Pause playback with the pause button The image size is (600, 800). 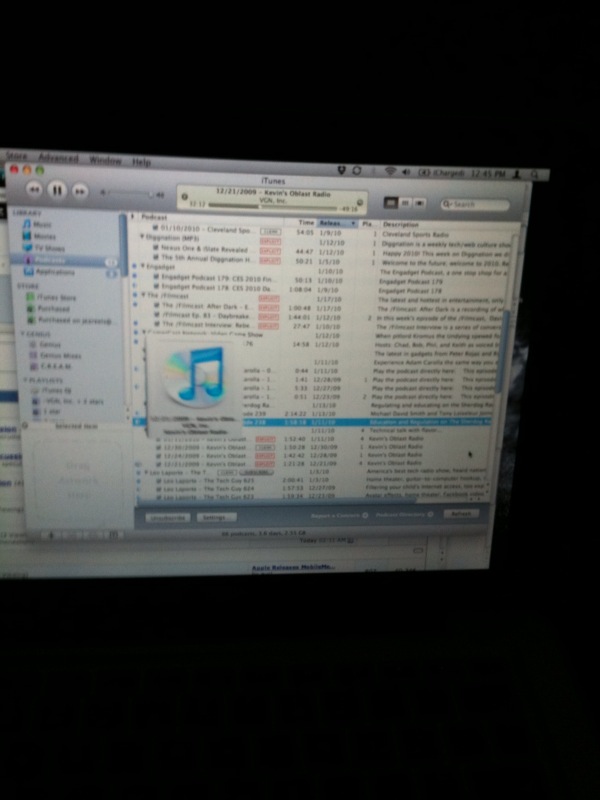pos(57,191)
